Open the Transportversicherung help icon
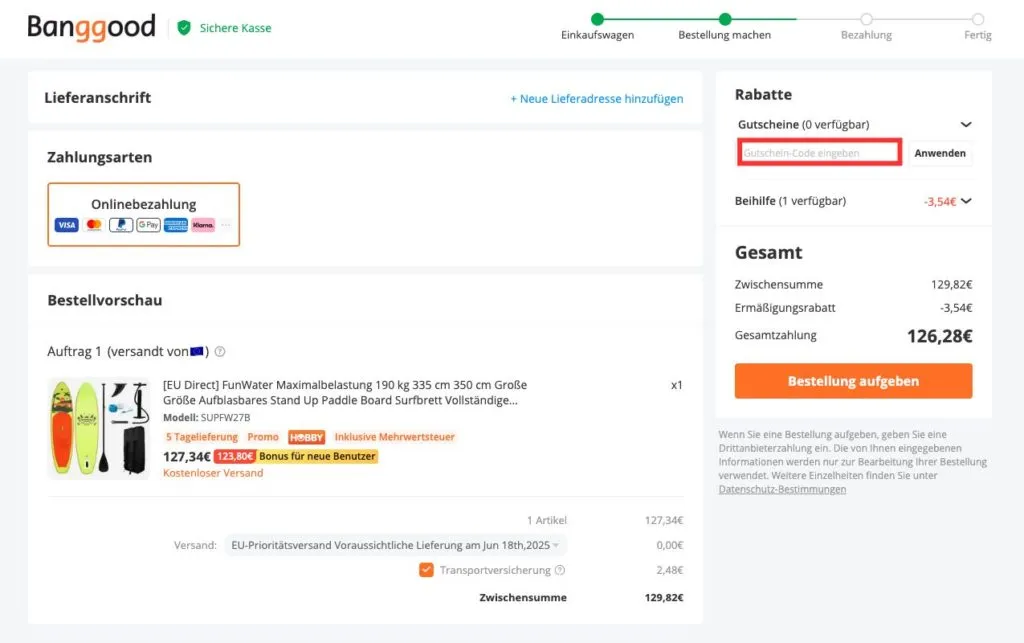The height and width of the screenshot is (643, 1024). click(x=558, y=570)
